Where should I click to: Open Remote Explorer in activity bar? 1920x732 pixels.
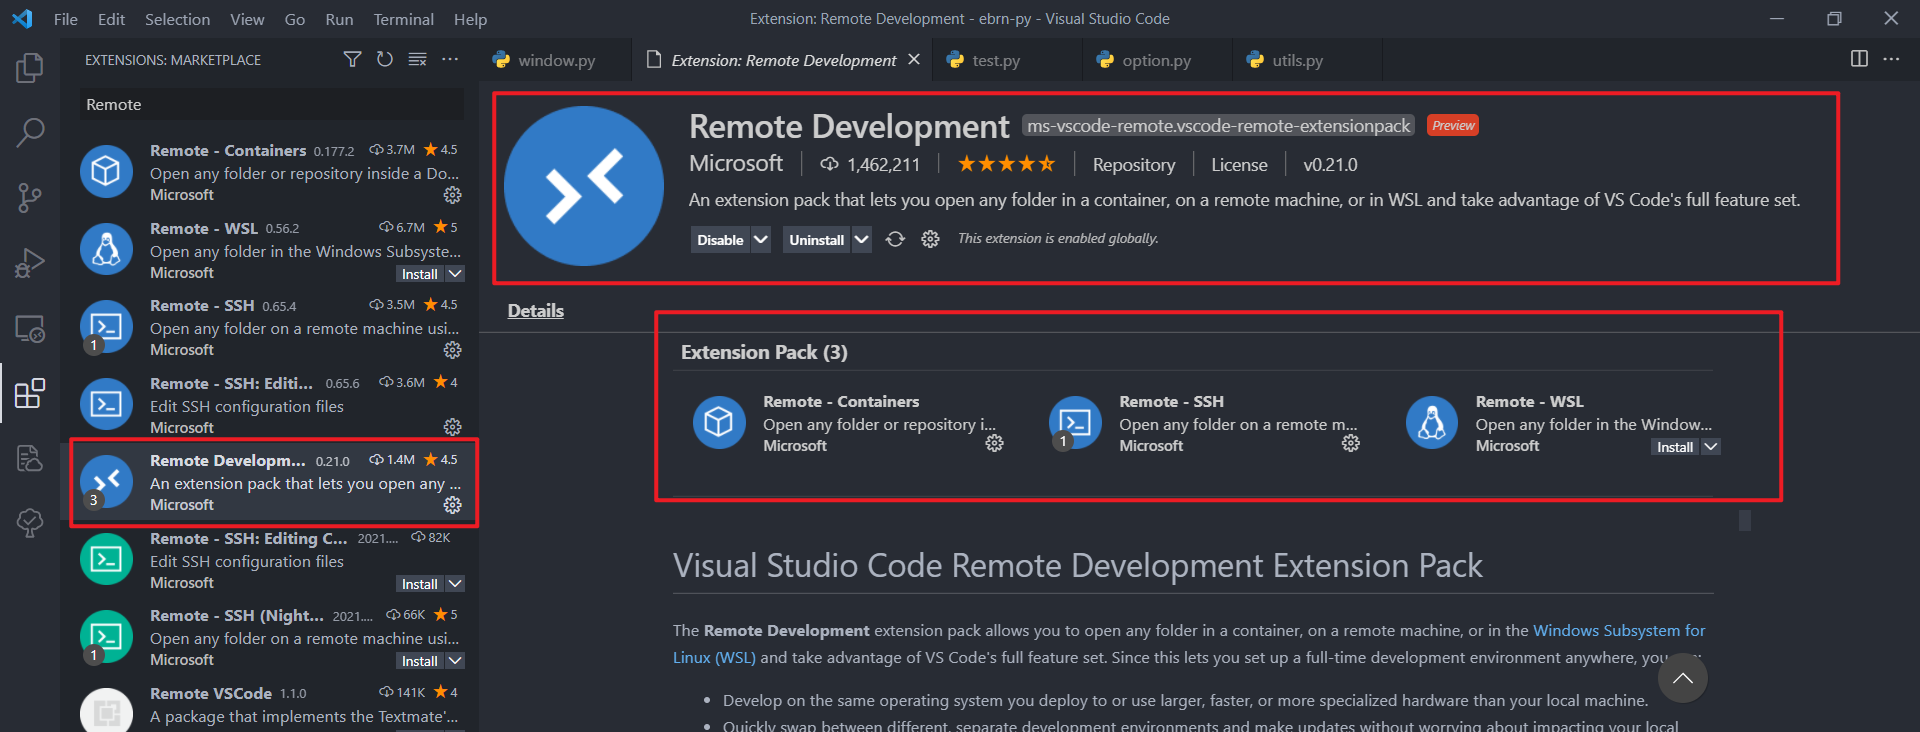pyautogui.click(x=30, y=328)
